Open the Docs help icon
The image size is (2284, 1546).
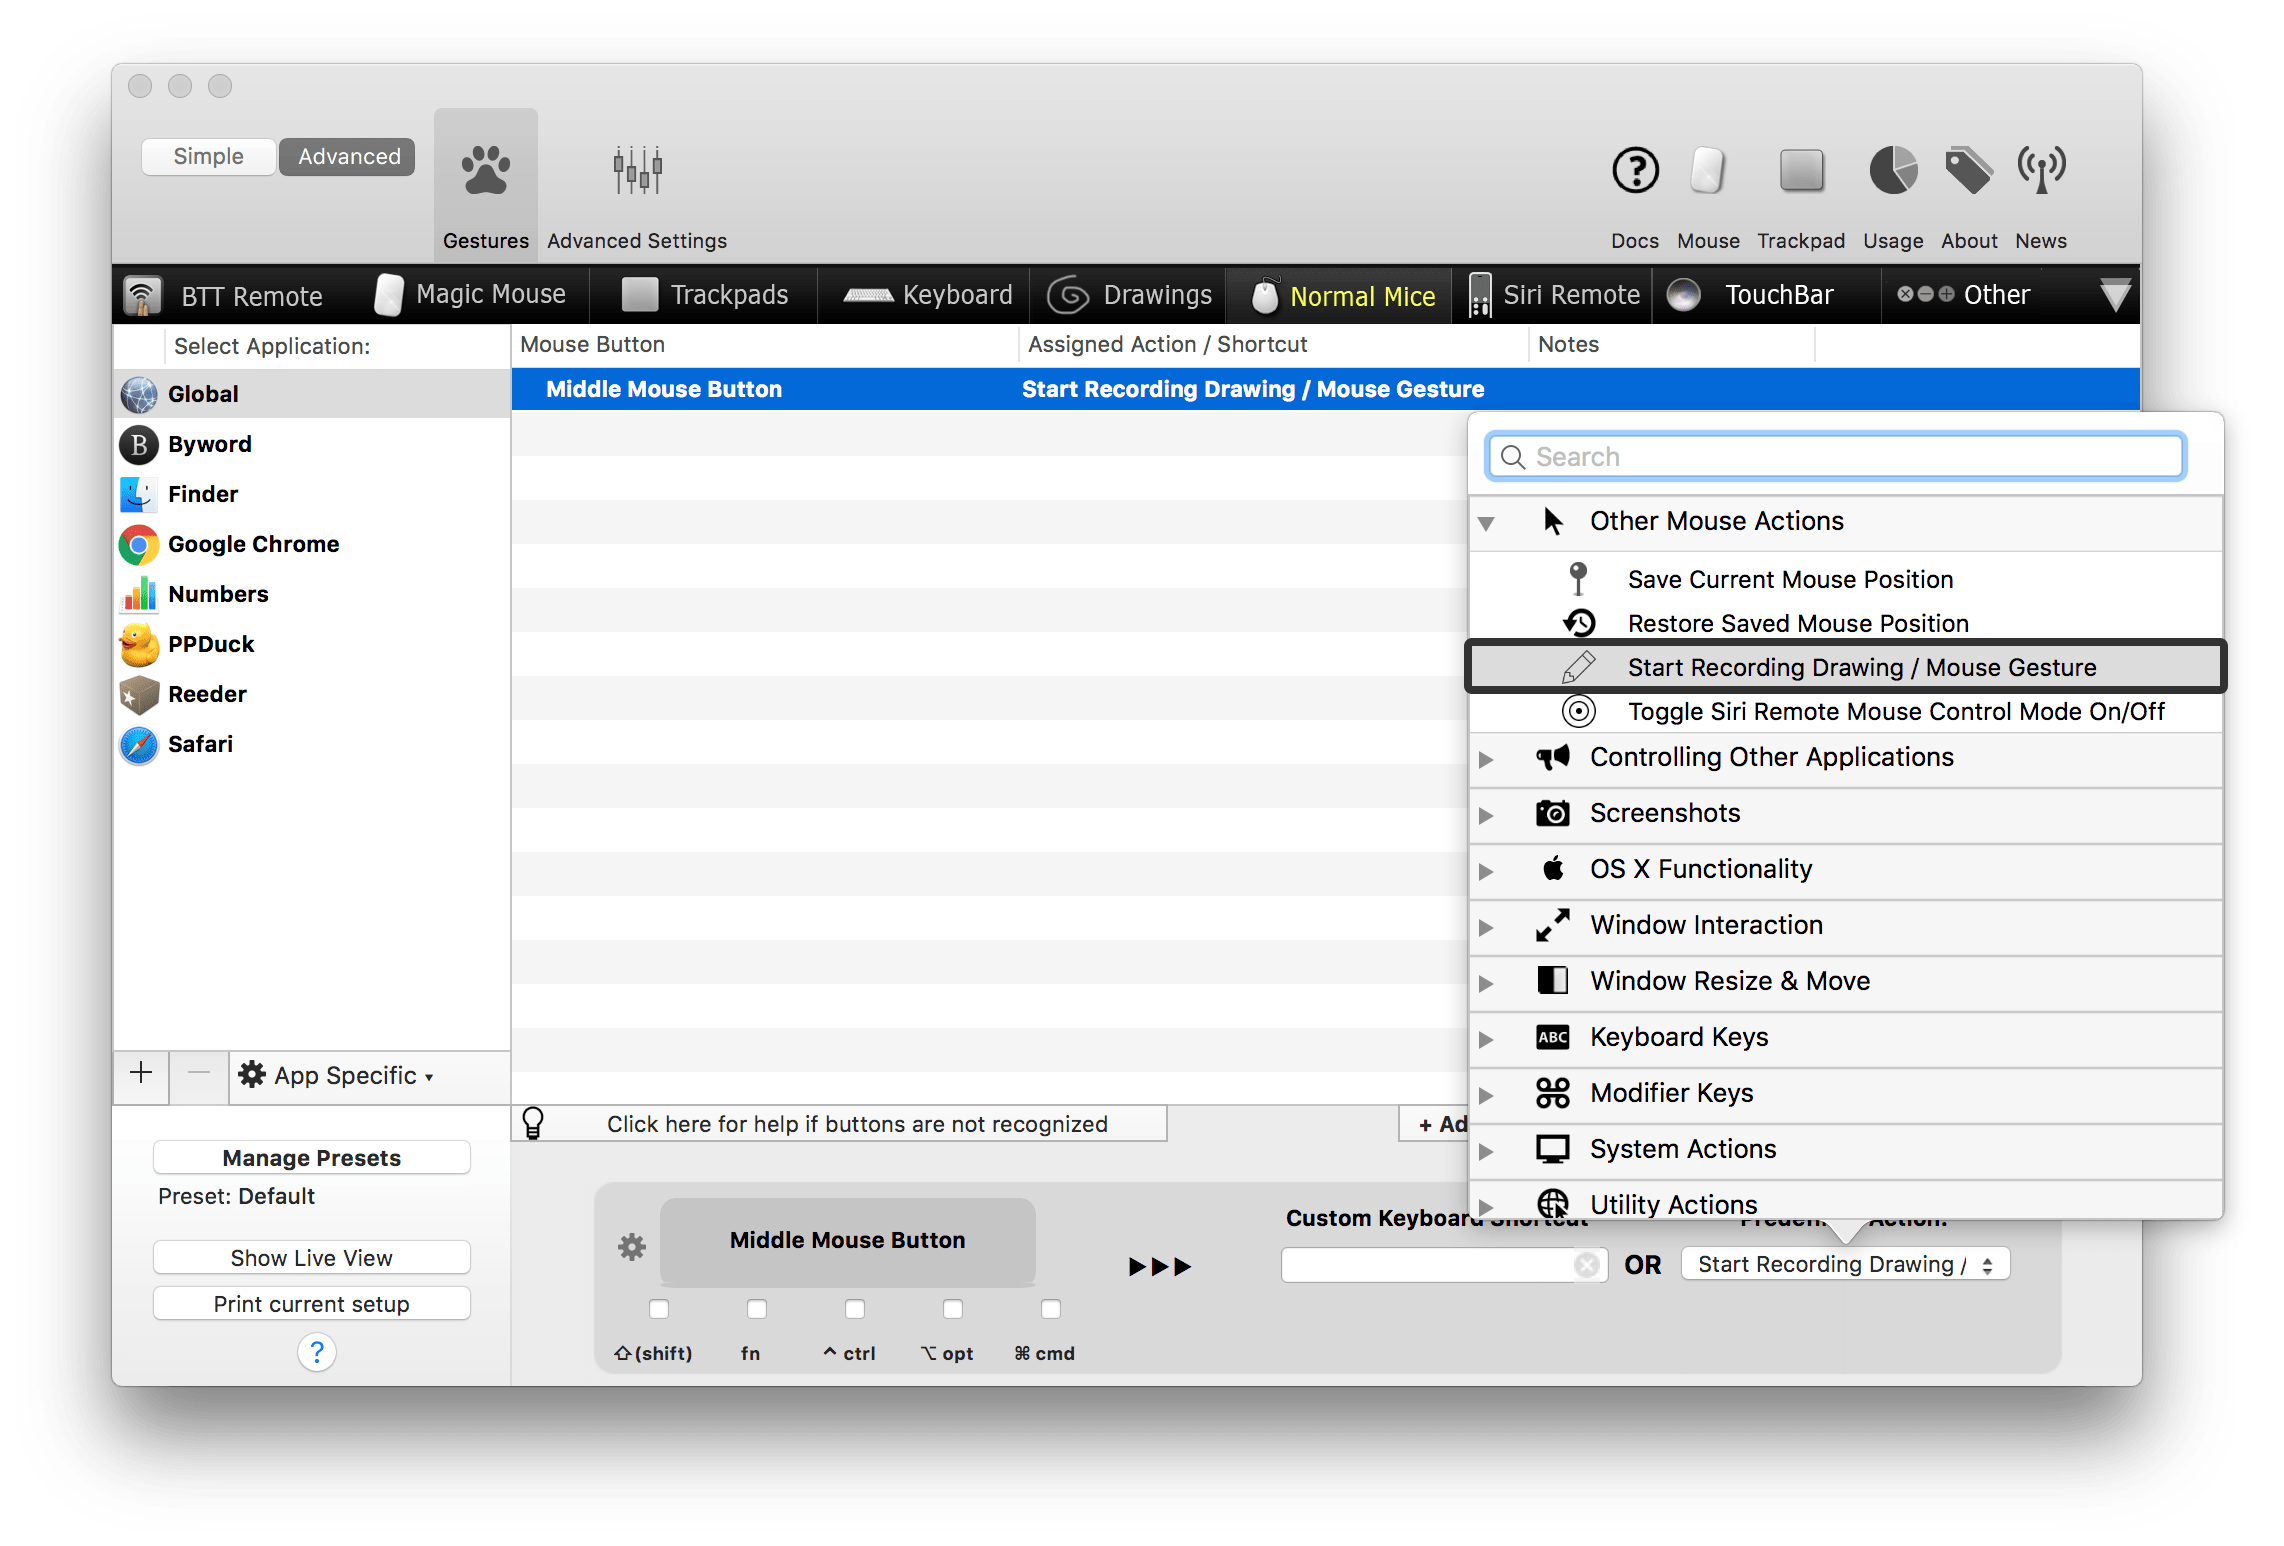(x=1635, y=171)
